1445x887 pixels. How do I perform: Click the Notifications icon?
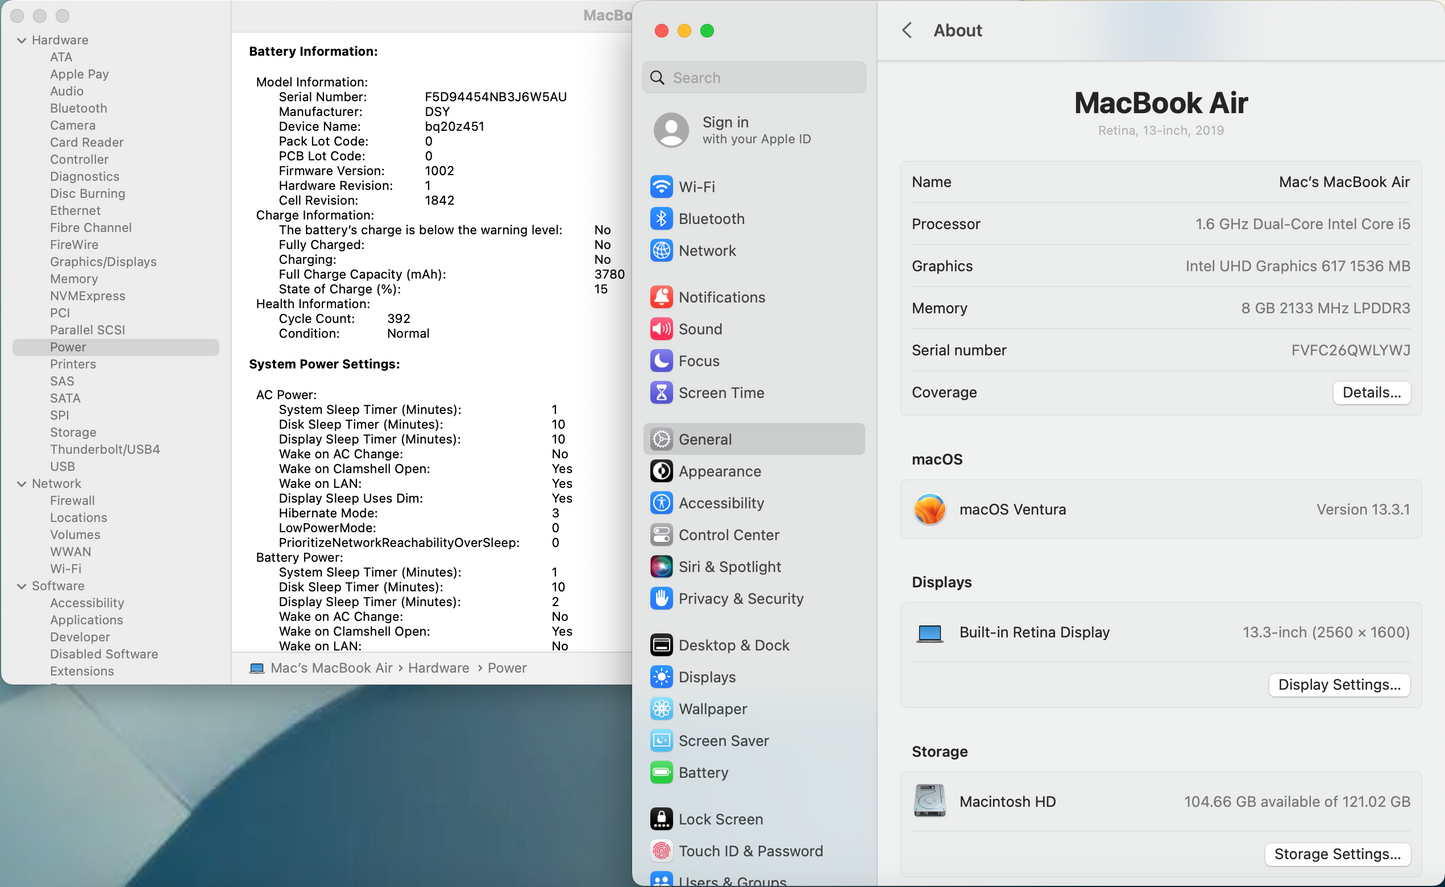721,297
